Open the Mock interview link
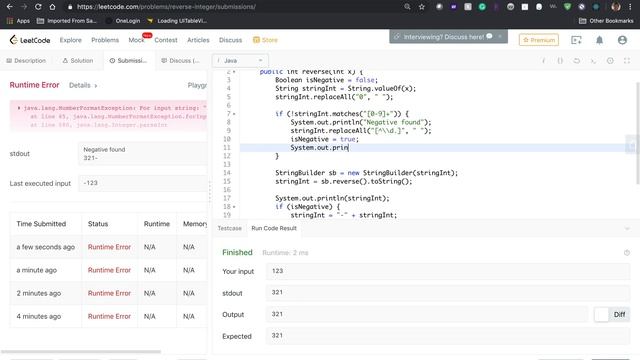The width and height of the screenshot is (640, 360). (x=136, y=40)
